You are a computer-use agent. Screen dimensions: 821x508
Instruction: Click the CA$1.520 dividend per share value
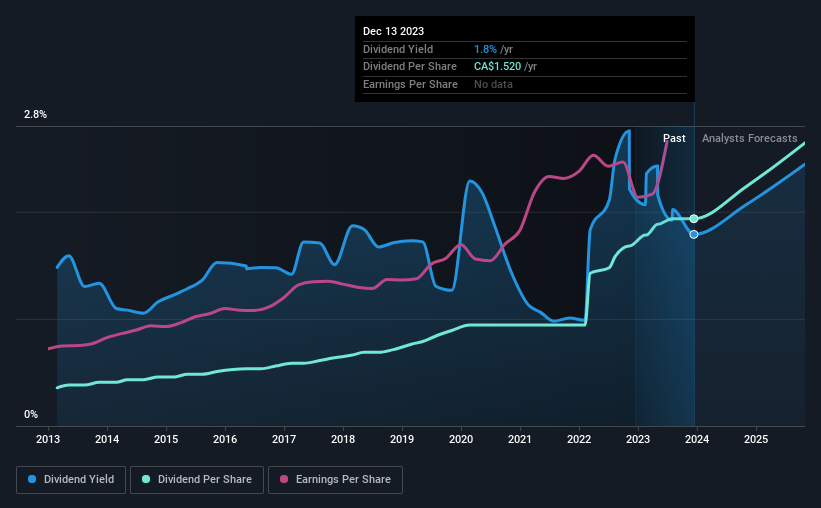[497, 67]
